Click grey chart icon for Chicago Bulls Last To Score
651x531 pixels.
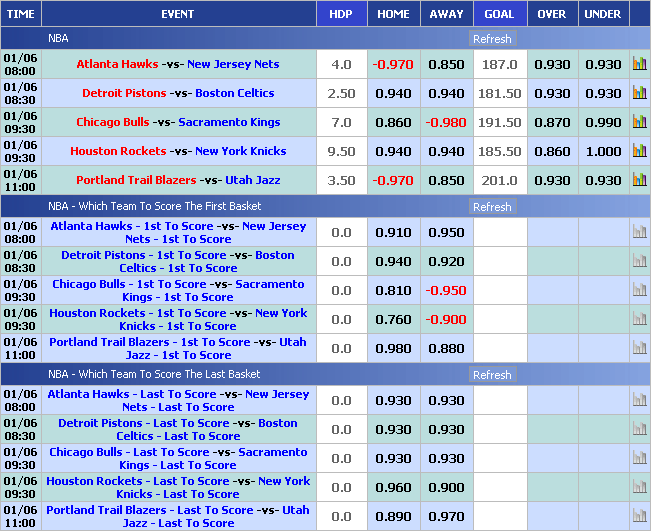(x=639, y=458)
